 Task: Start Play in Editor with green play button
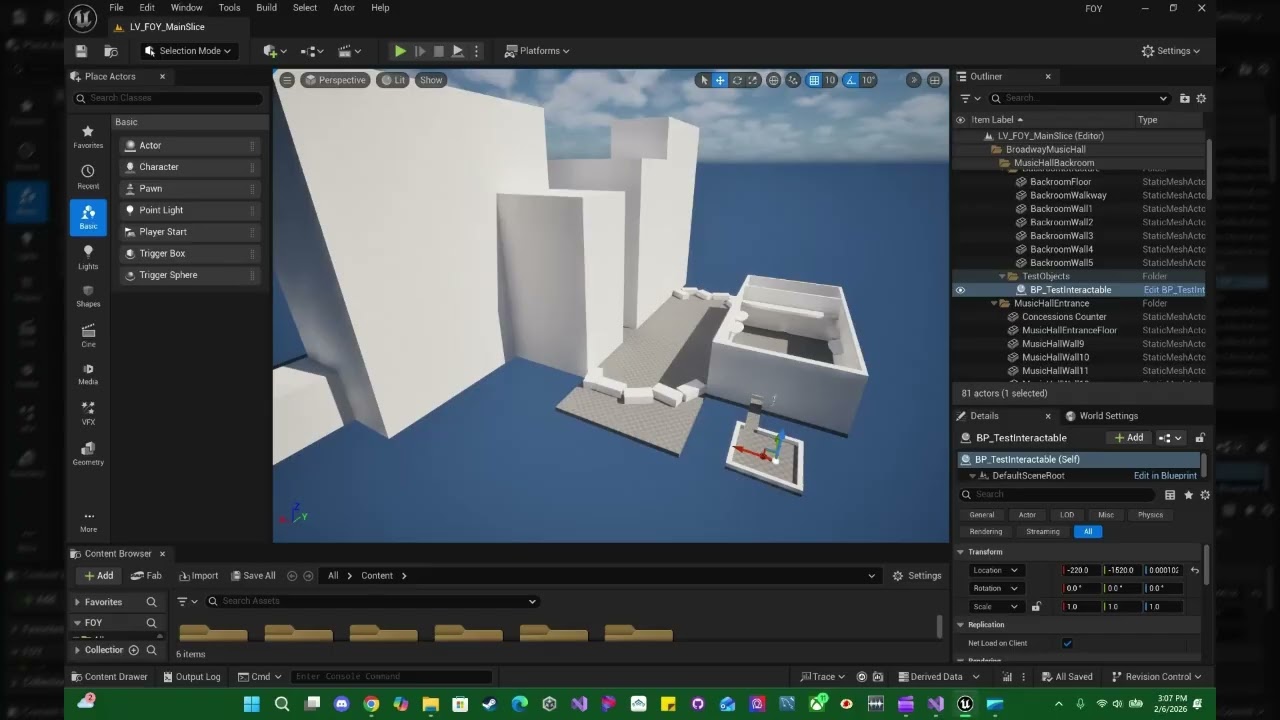click(x=400, y=51)
